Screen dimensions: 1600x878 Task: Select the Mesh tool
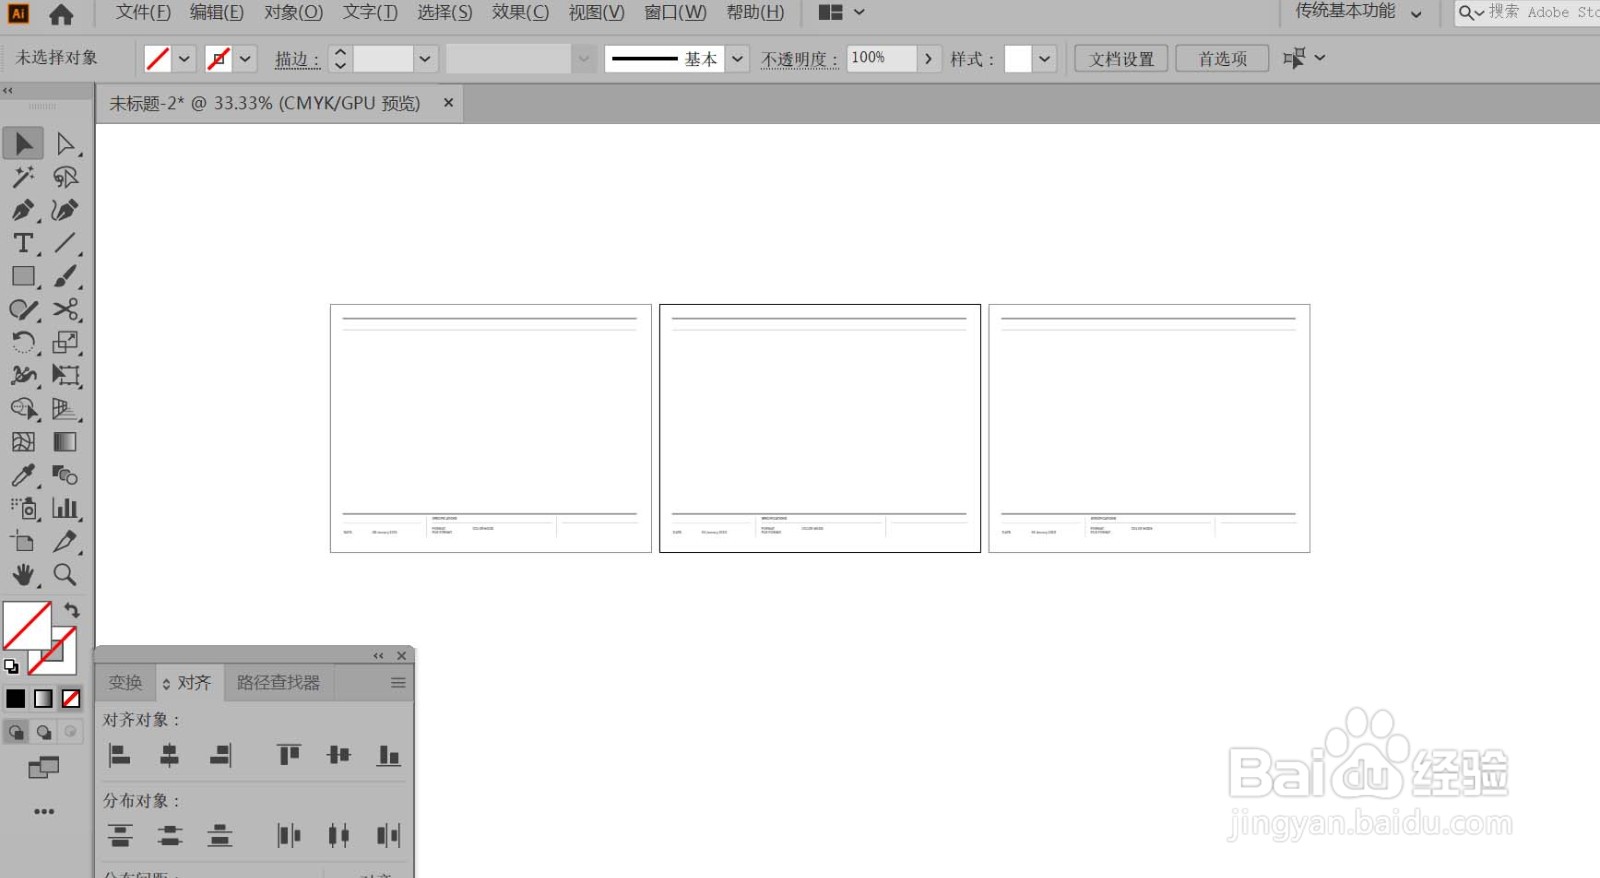tap(23, 442)
